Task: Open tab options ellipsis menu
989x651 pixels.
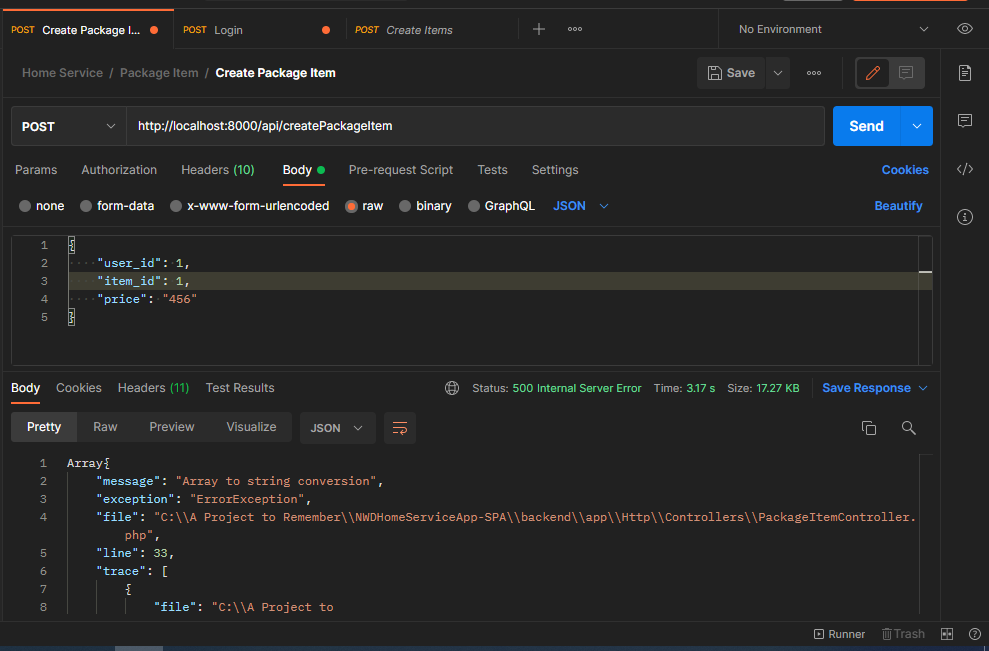Action: pos(575,29)
